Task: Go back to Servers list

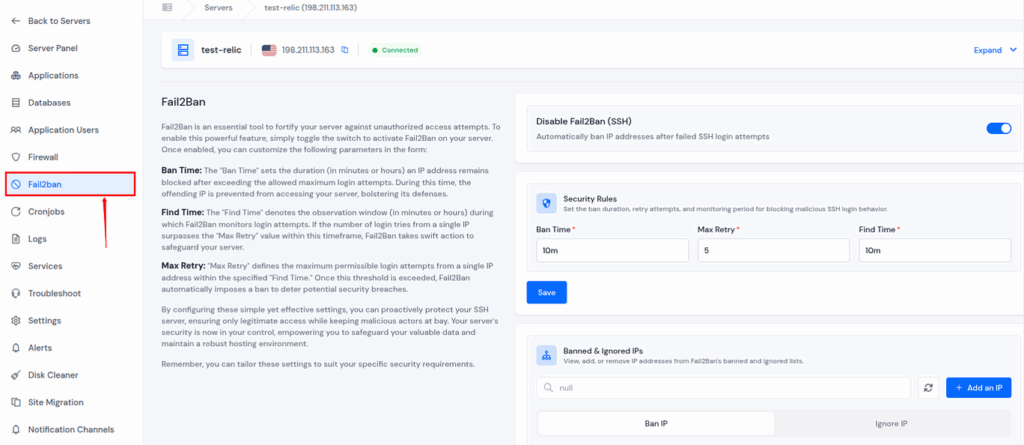Action: (56, 20)
